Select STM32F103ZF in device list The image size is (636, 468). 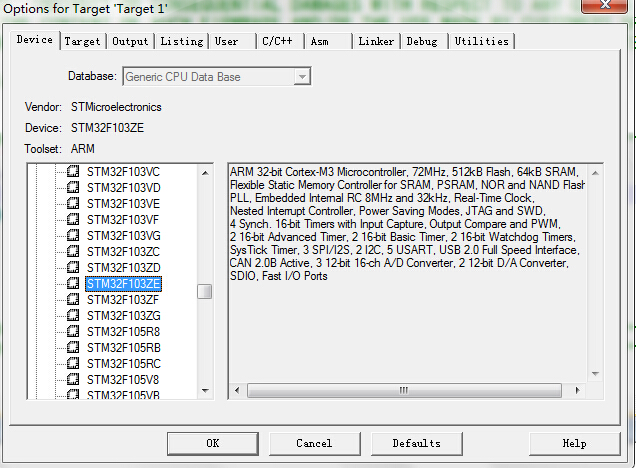tap(123, 299)
